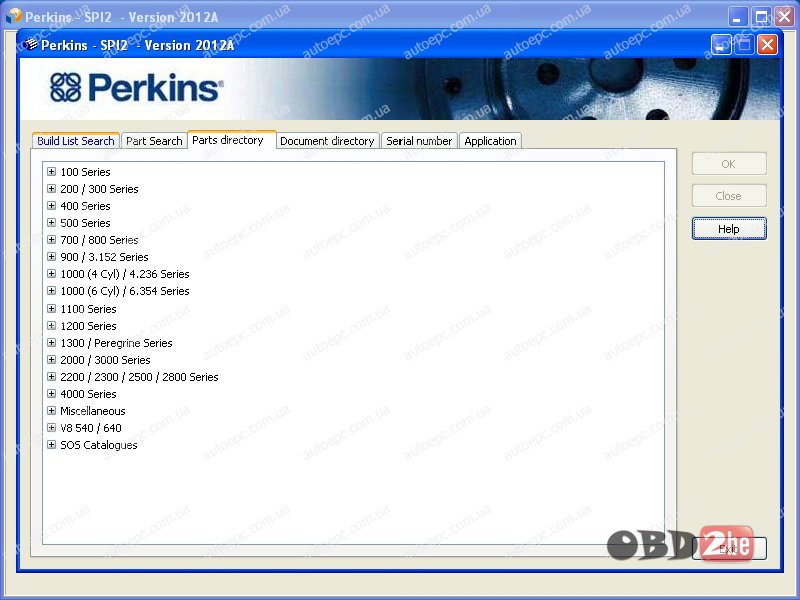Expand the V8 540 / 640 node
800x600 pixels.
(52, 428)
